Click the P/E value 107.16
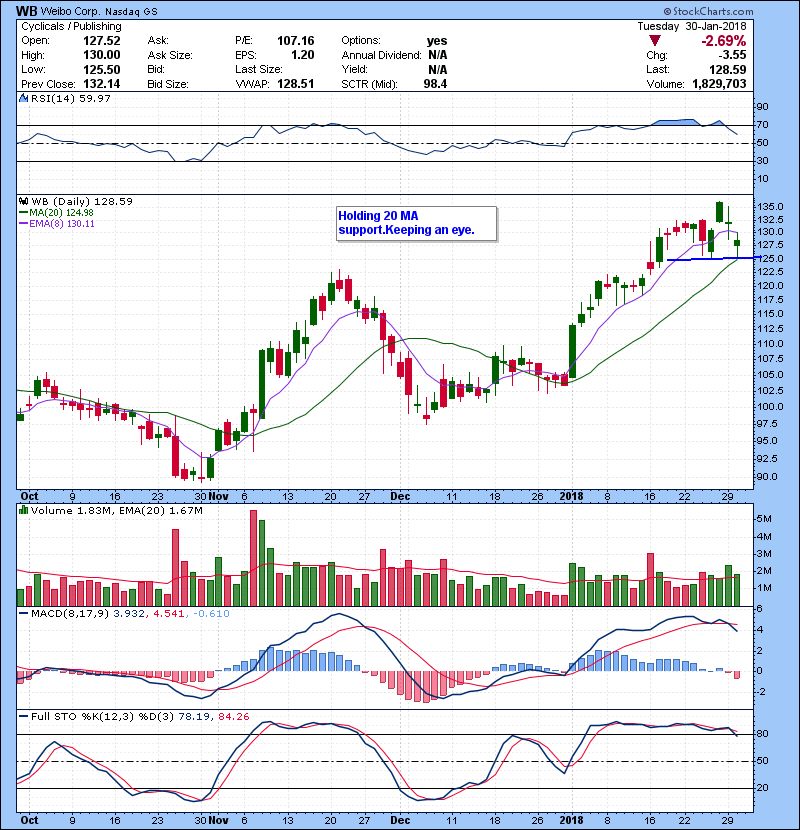This screenshot has width=800, height=830. point(295,41)
